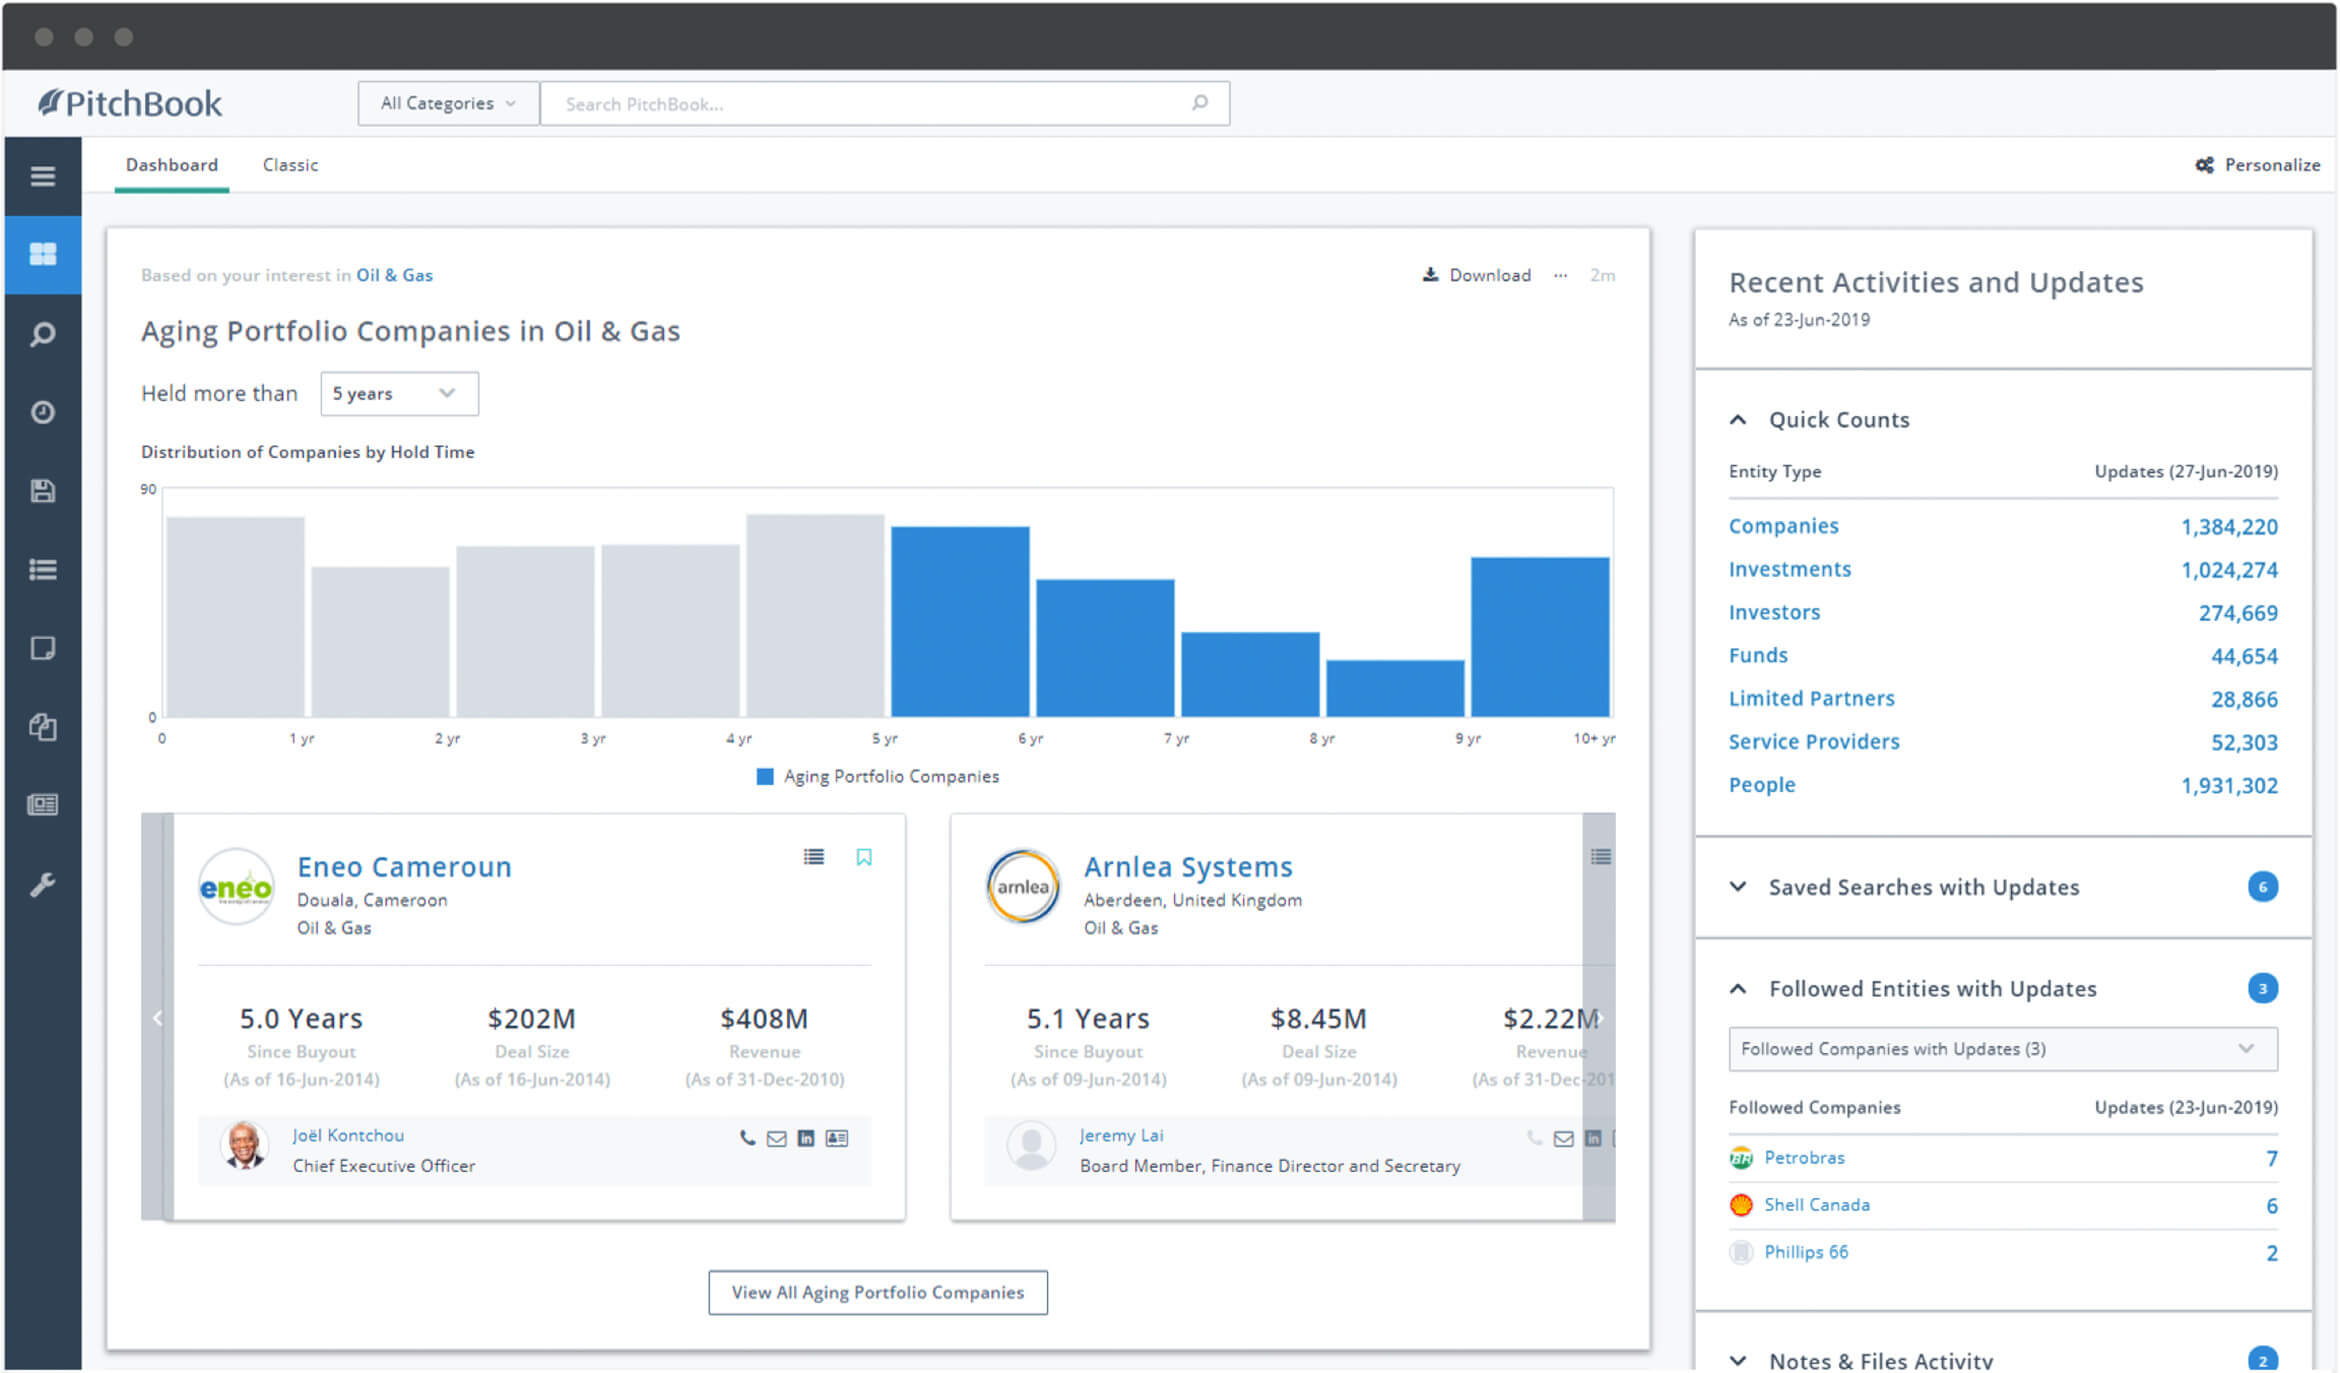The width and height of the screenshot is (2340, 1373).
Task: Click the Arnlea company logo
Action: [x=1023, y=887]
